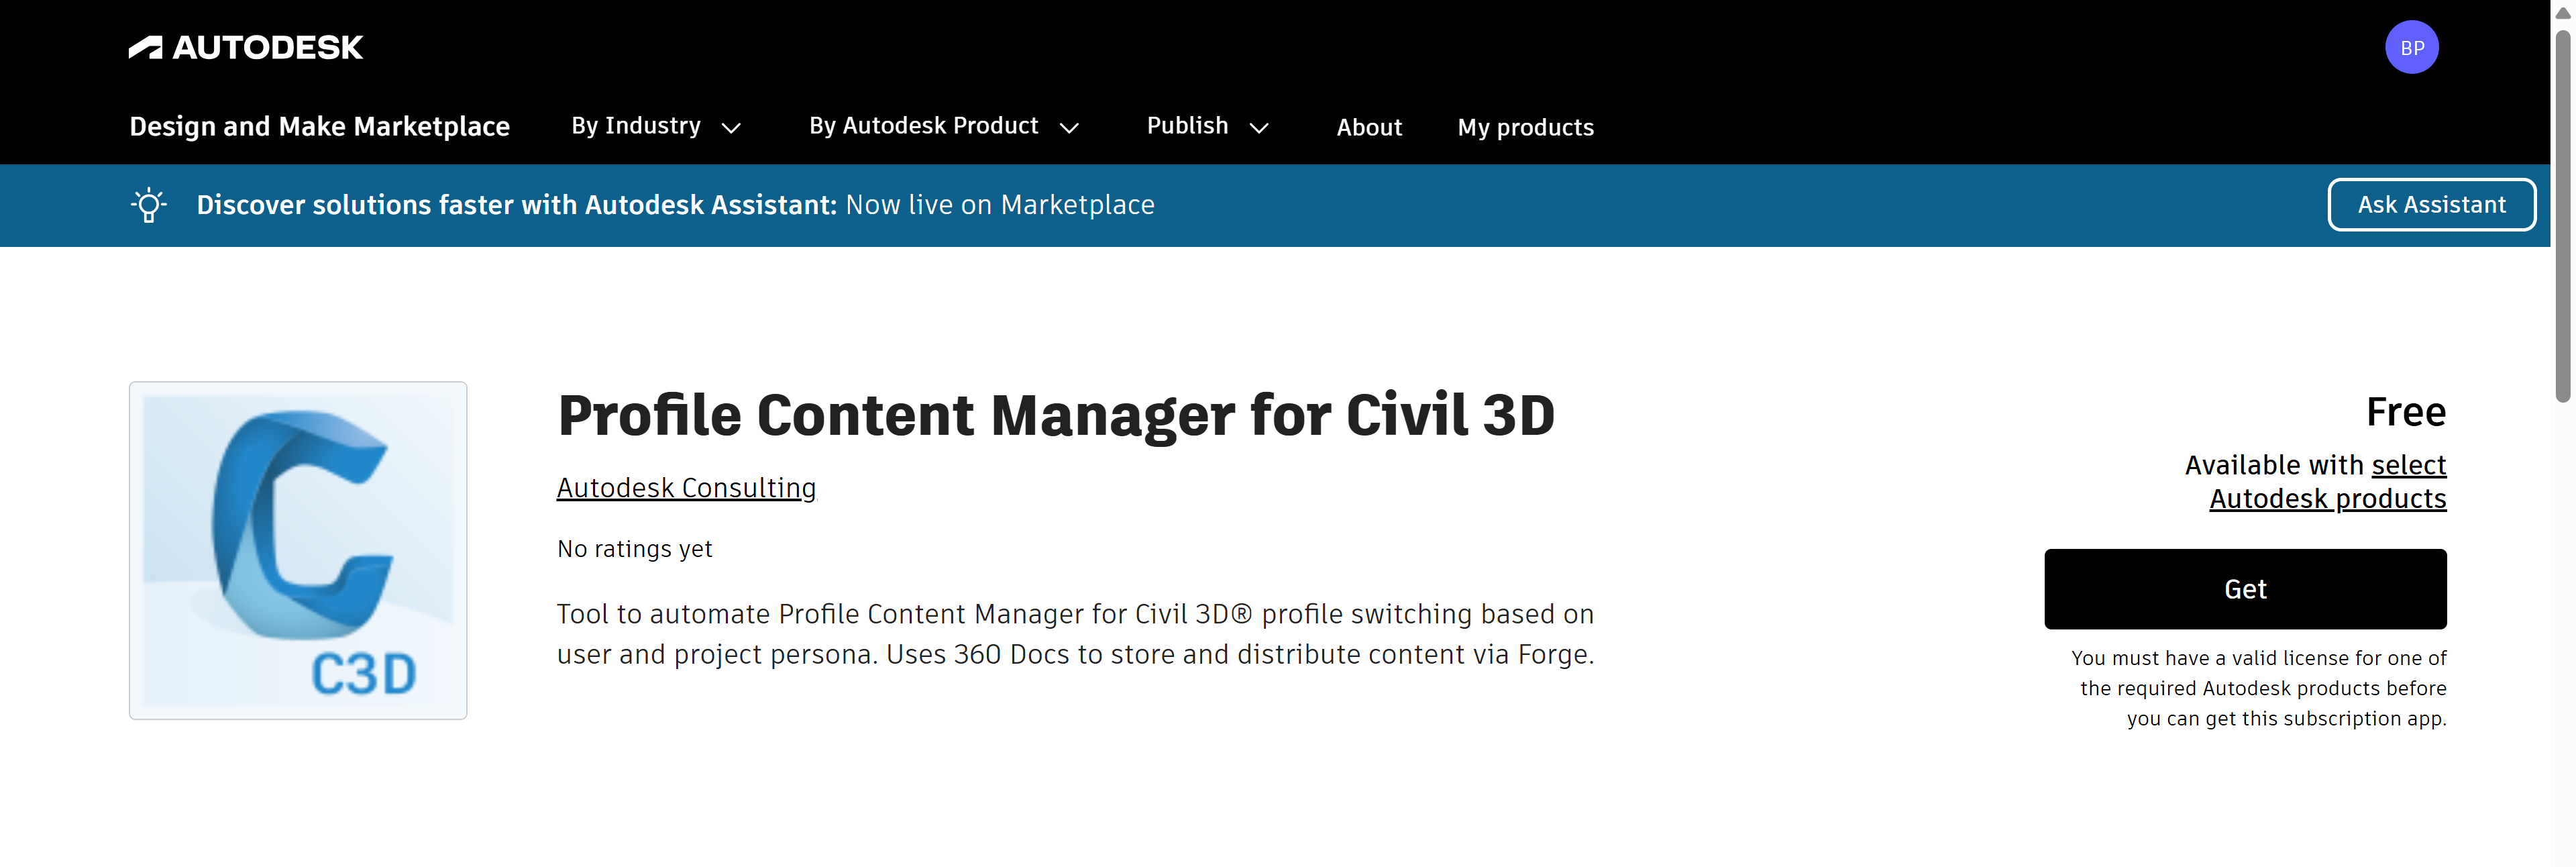Screen dimensions: 2576x867
Task: Go to My products
Action: pyautogui.click(x=1525, y=127)
